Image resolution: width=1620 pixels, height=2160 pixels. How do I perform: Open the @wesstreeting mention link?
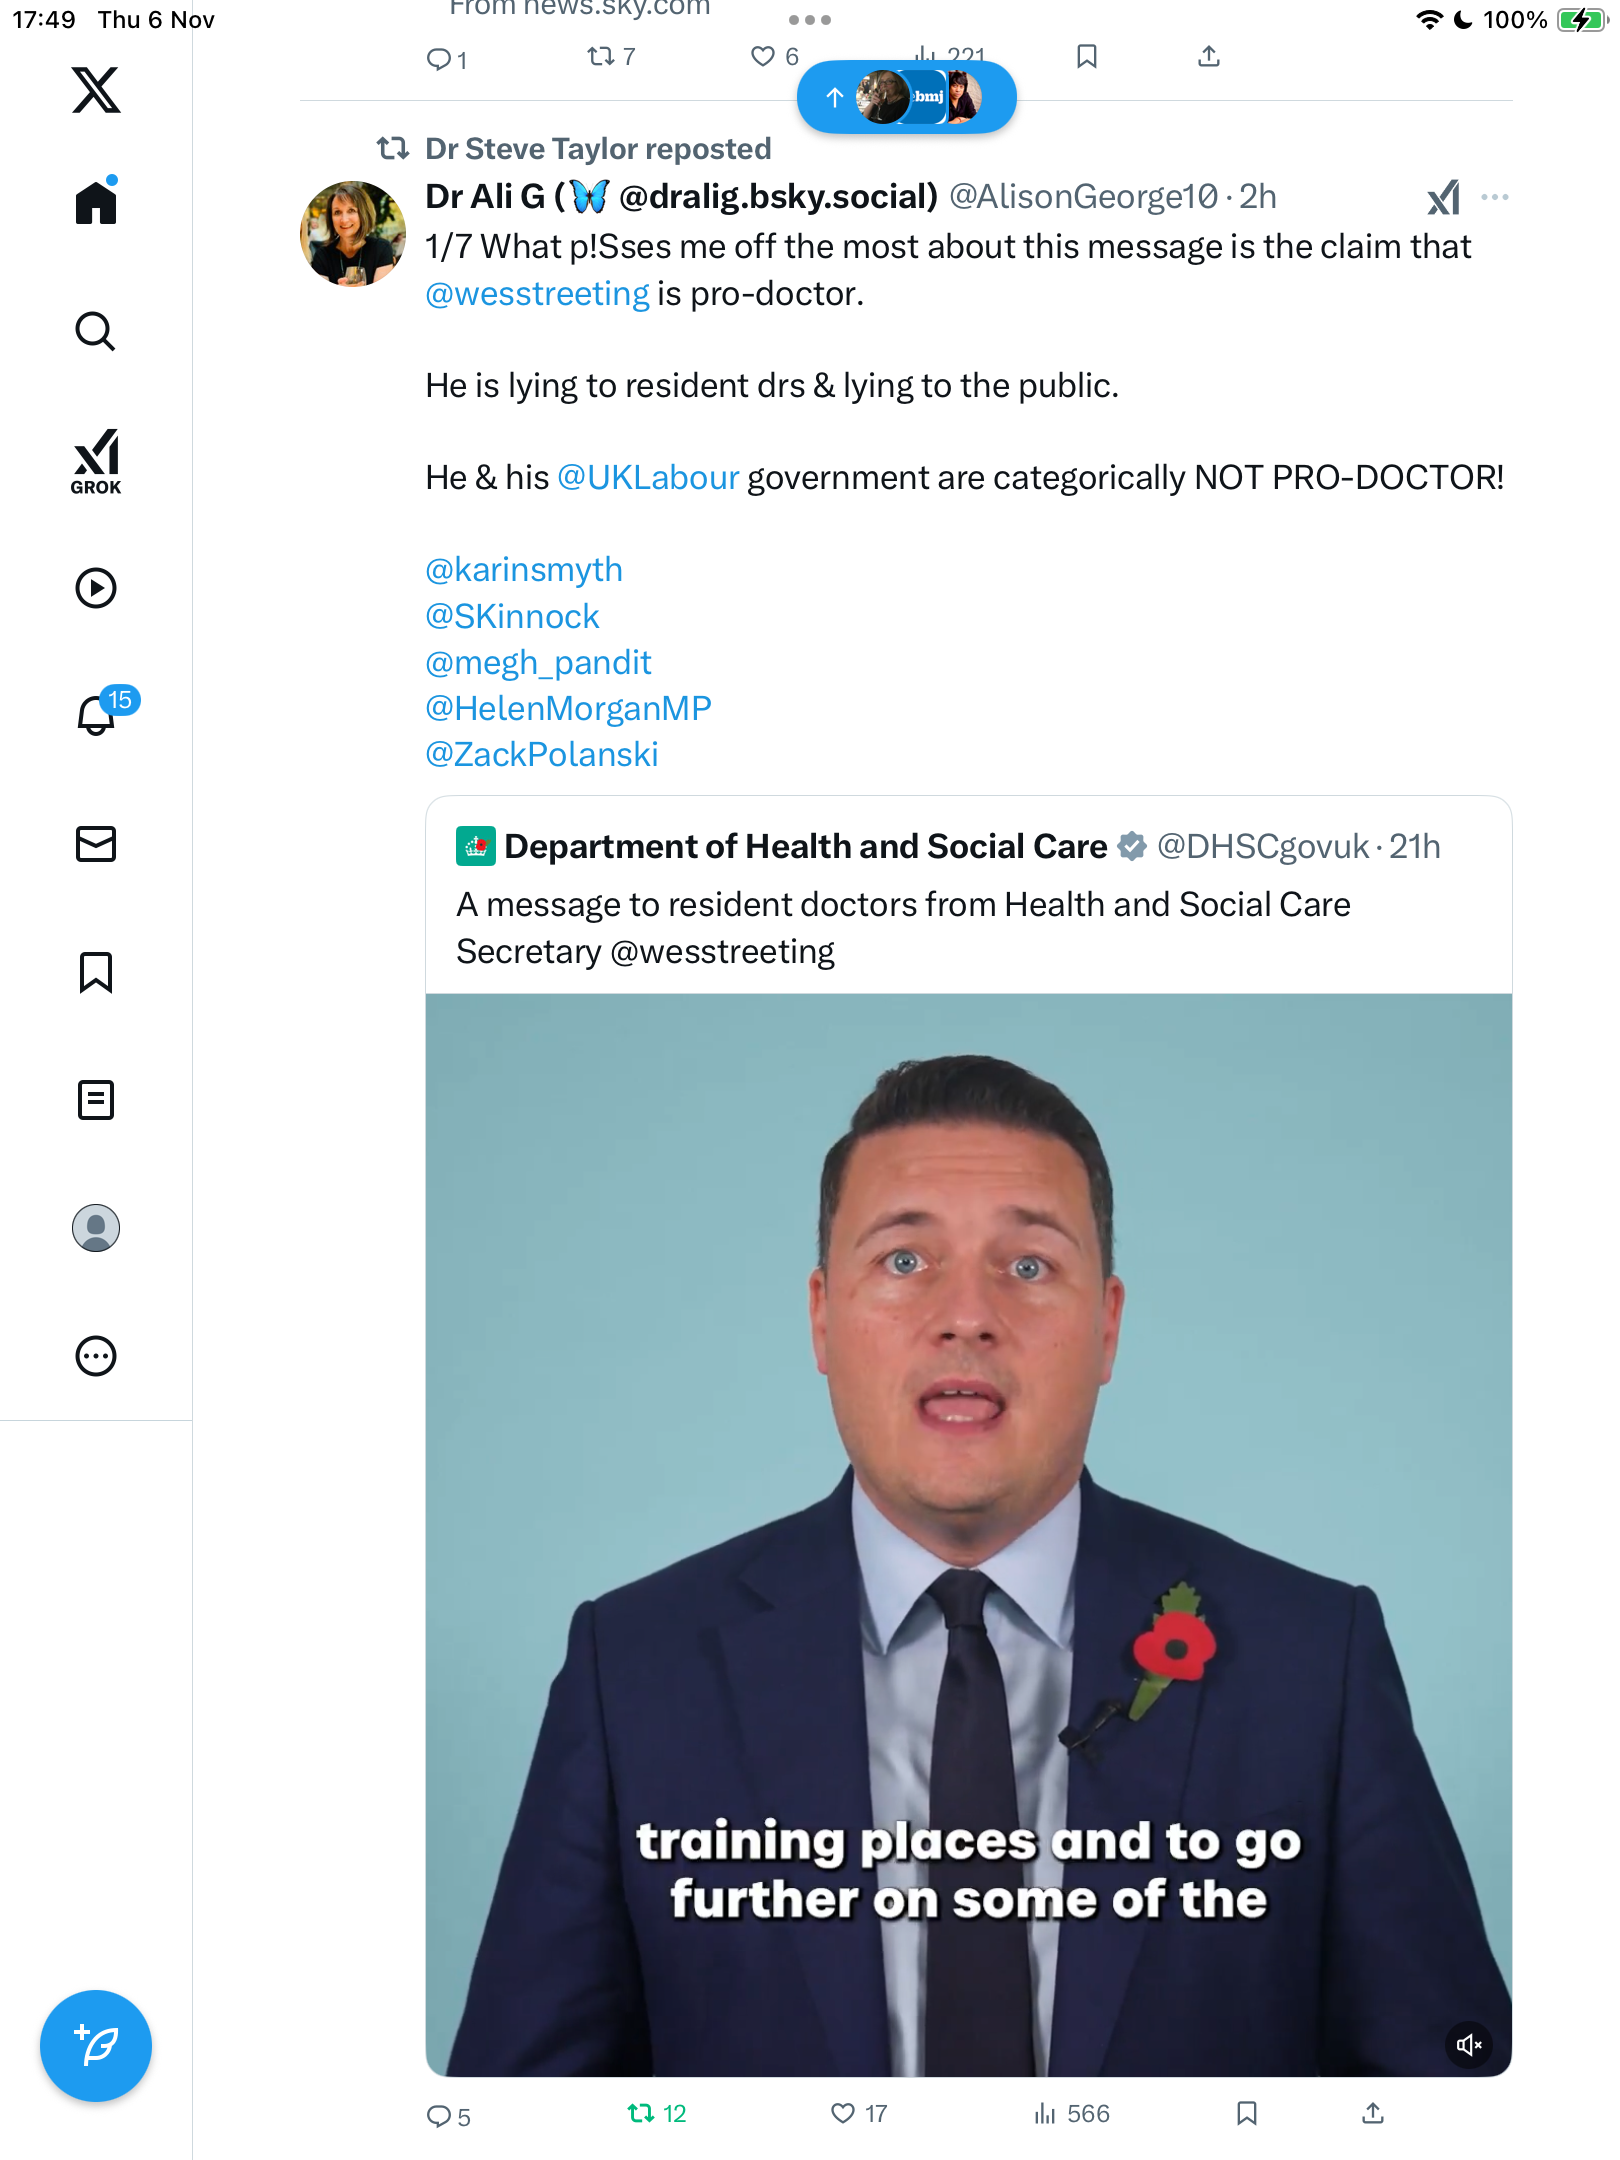(537, 294)
